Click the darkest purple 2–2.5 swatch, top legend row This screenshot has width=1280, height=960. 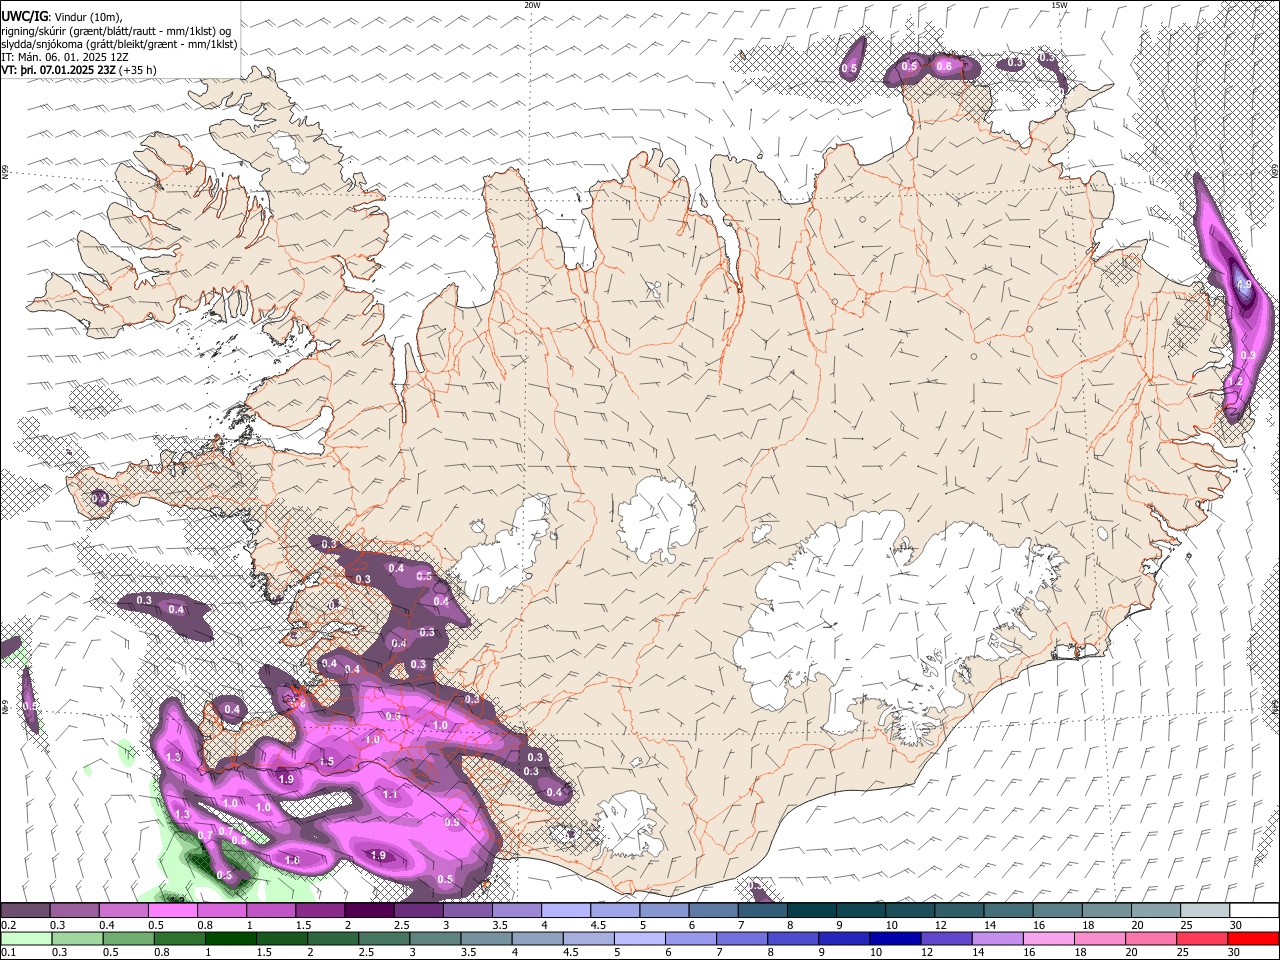(368, 911)
